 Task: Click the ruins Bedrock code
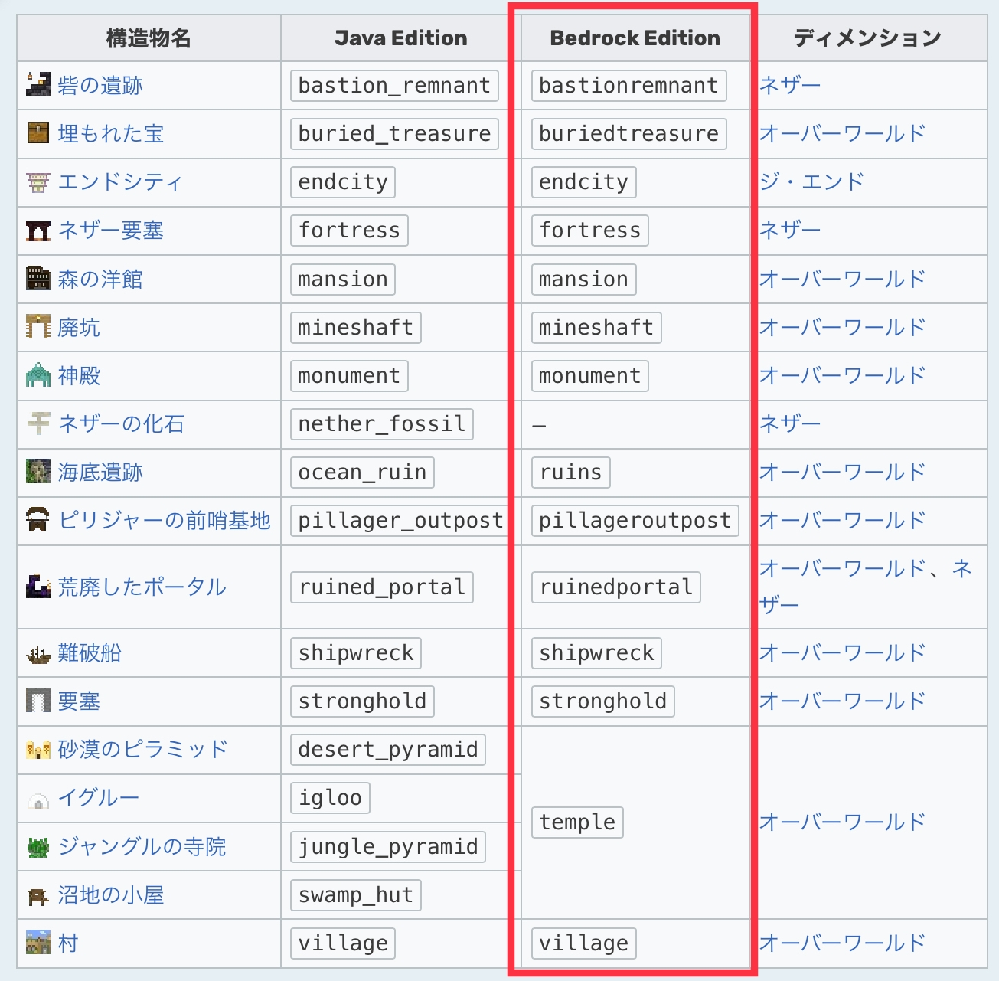click(571, 472)
